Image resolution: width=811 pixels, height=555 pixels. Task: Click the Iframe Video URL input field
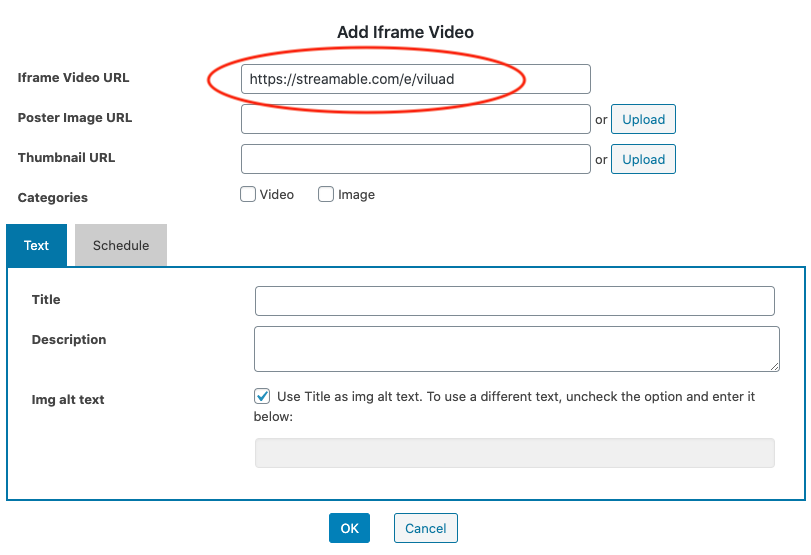pos(415,79)
